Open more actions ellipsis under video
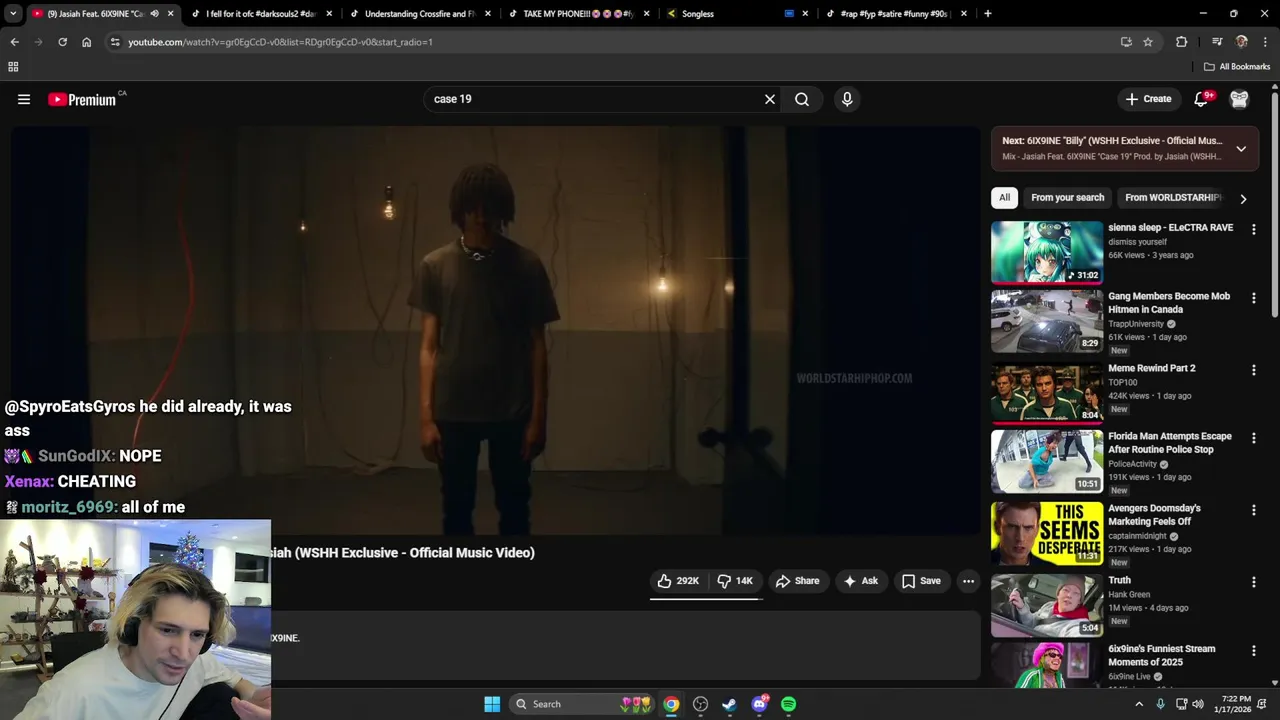Image resolution: width=1280 pixels, height=720 pixels. point(968,581)
